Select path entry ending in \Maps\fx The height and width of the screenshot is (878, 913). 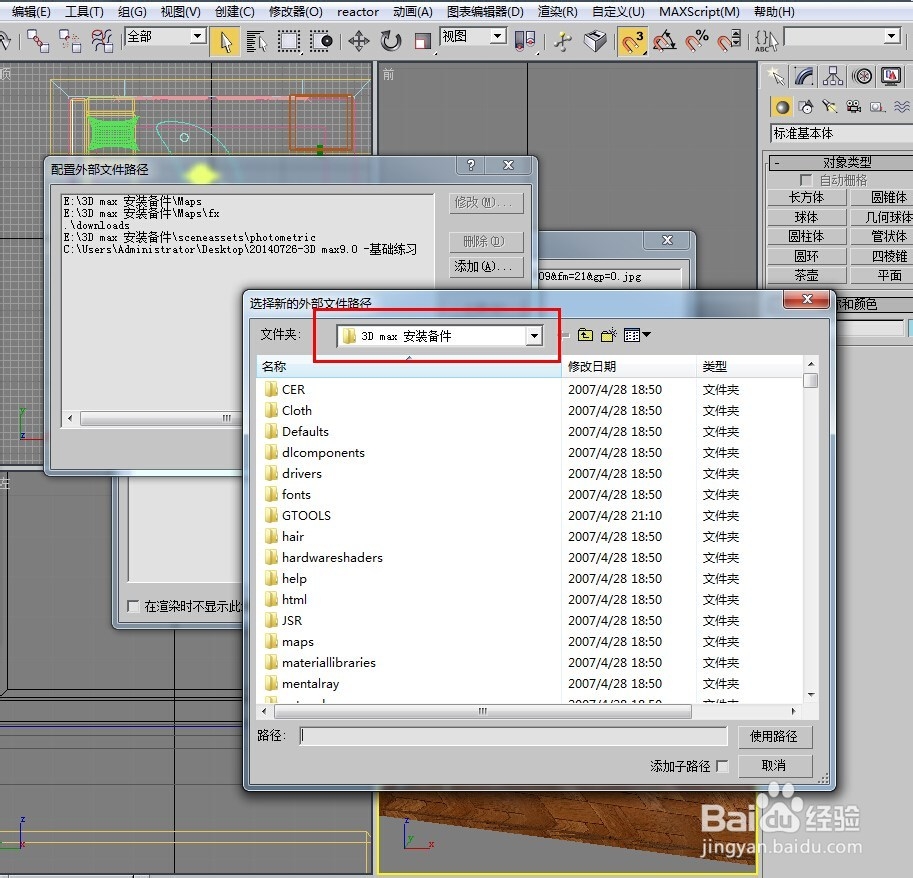tap(141, 214)
